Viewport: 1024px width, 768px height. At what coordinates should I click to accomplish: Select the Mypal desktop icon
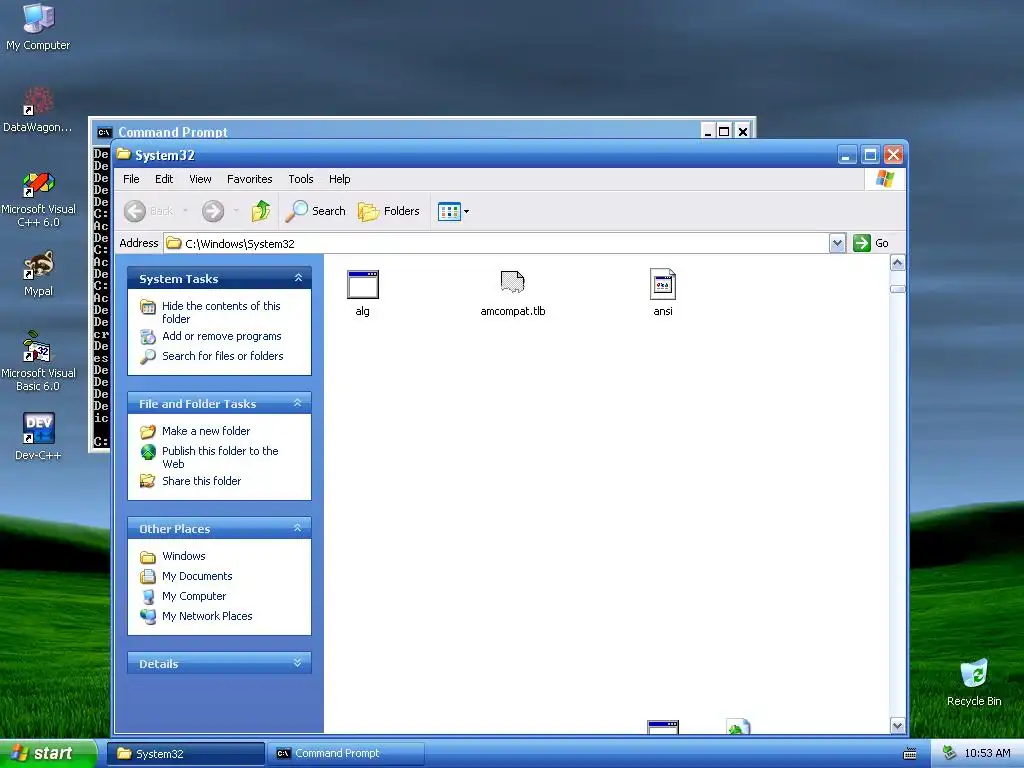38,274
